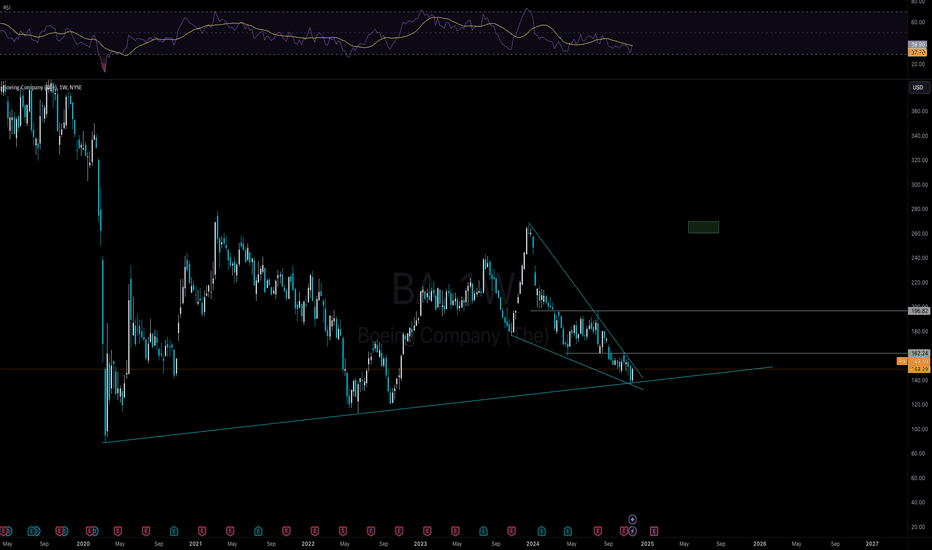Click the 40.00 price axis label
932x550 pixels.
pyautogui.click(x=919, y=502)
